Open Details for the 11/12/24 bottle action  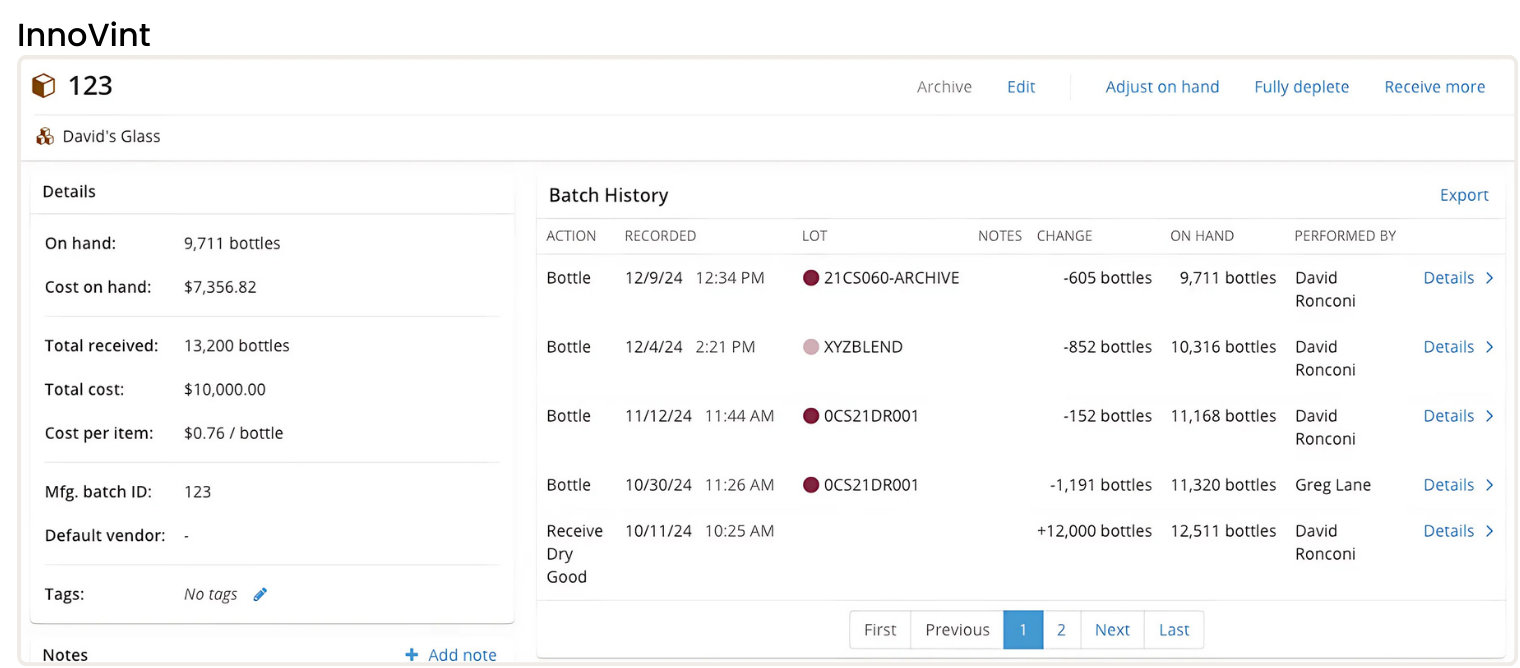pyautogui.click(x=1448, y=416)
